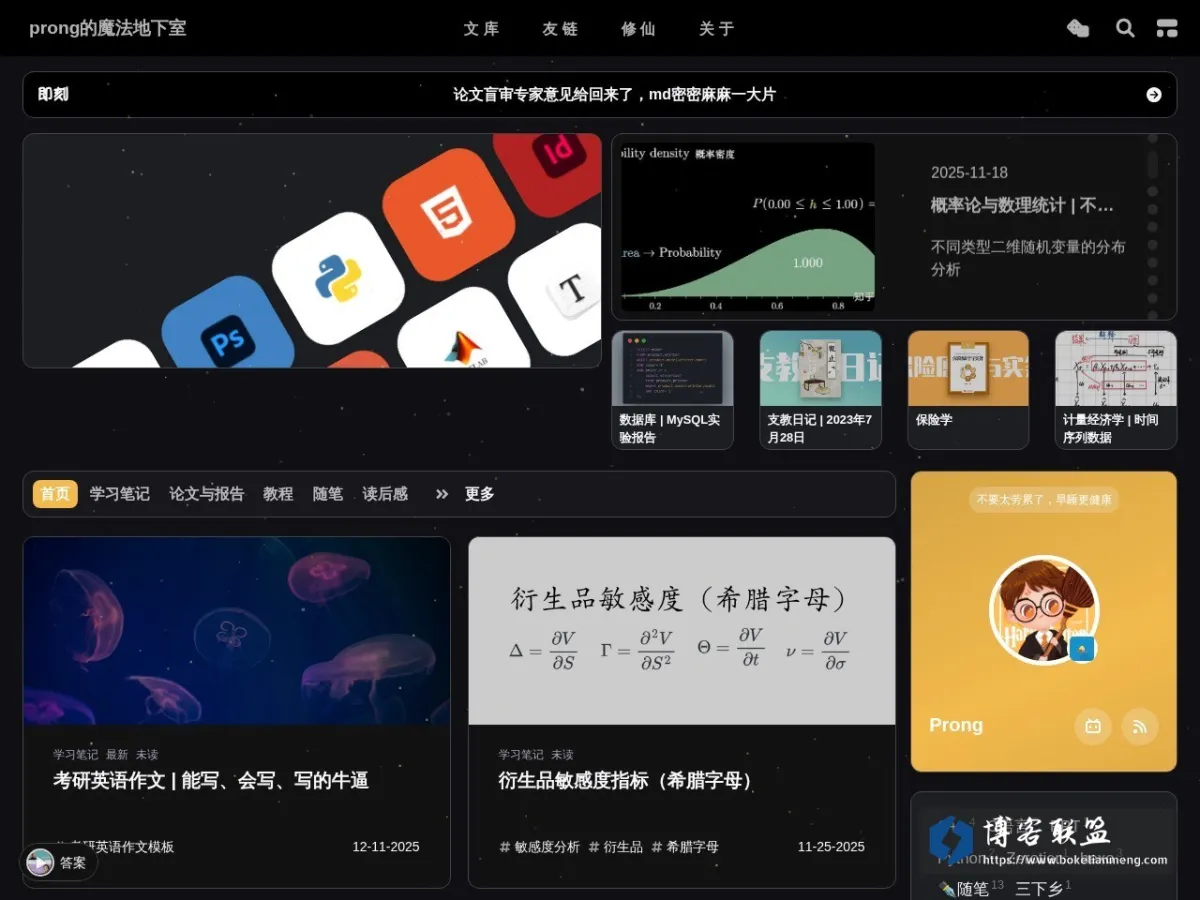The height and width of the screenshot is (900, 1200).
Task: Open the 关于 menu
Action: (x=717, y=29)
